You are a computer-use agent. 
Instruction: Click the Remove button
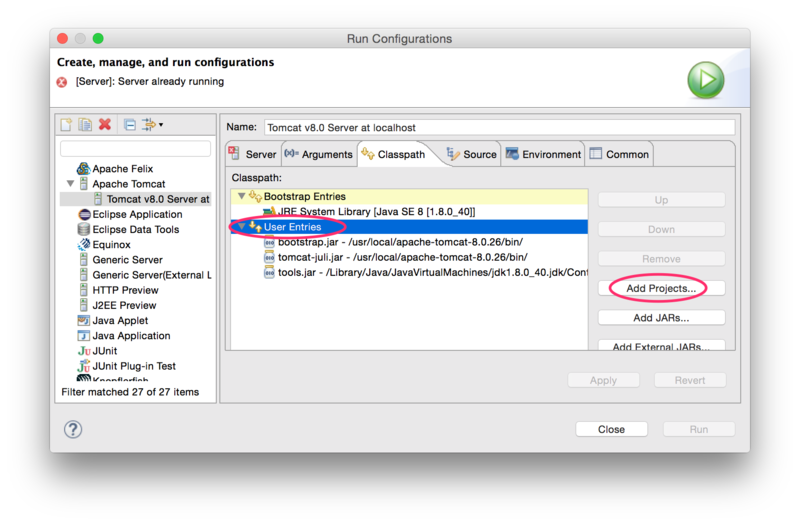[661, 259]
